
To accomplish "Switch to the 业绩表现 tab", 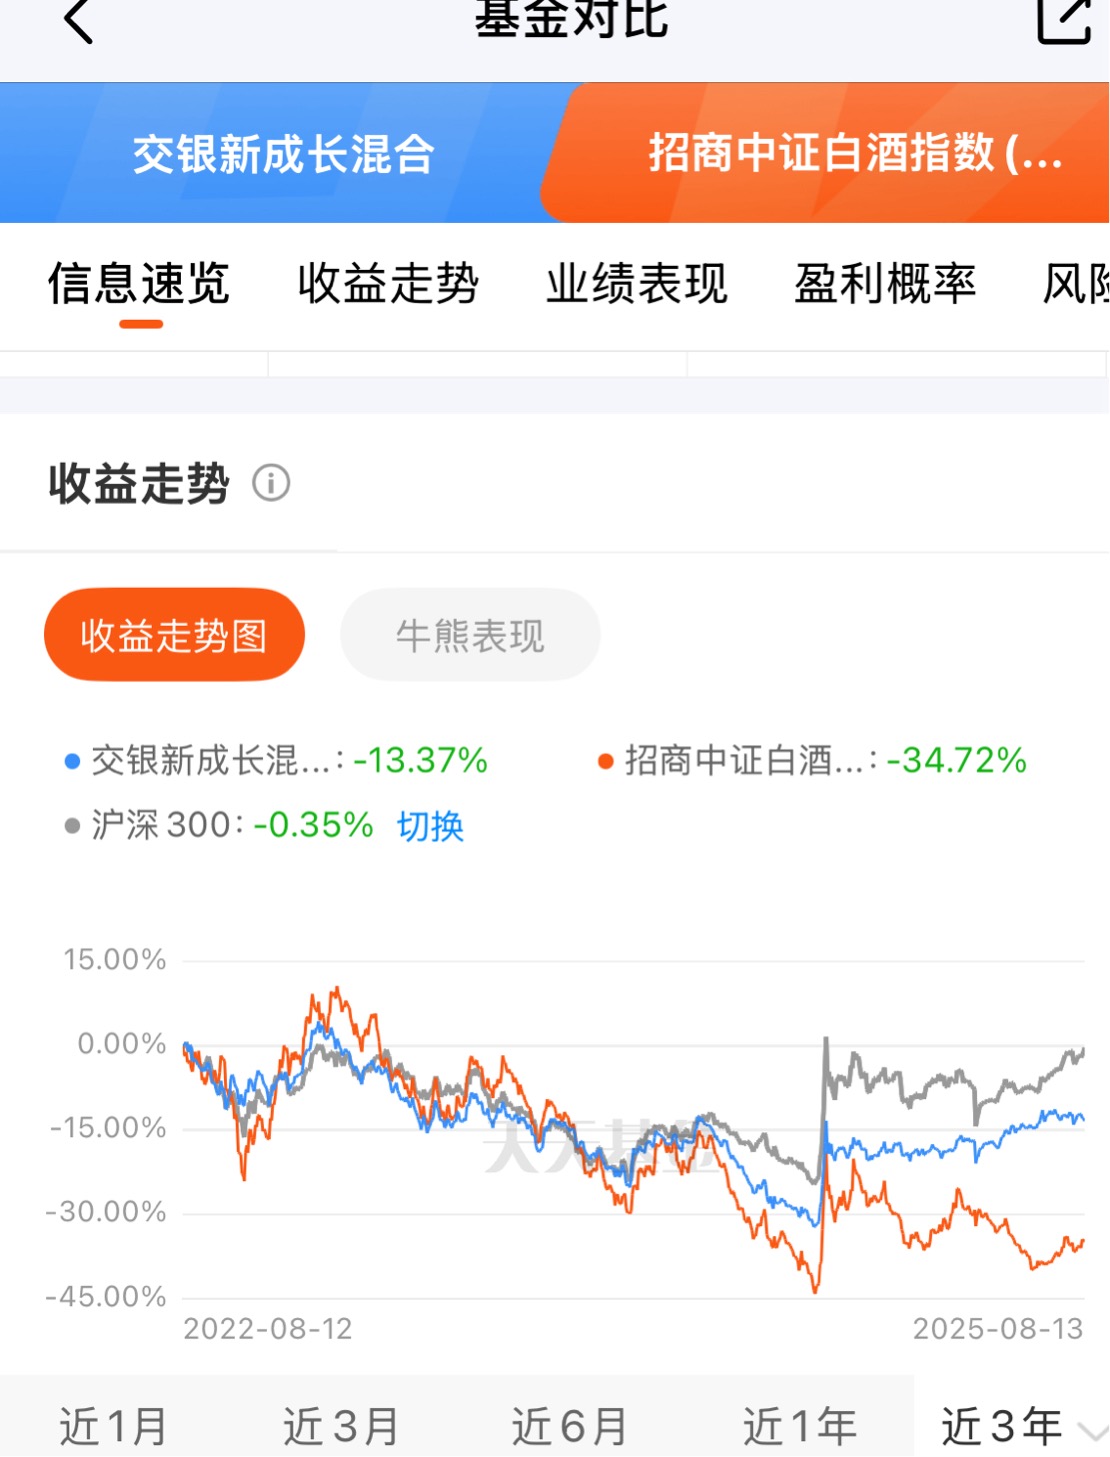I will pyautogui.click(x=637, y=284).
